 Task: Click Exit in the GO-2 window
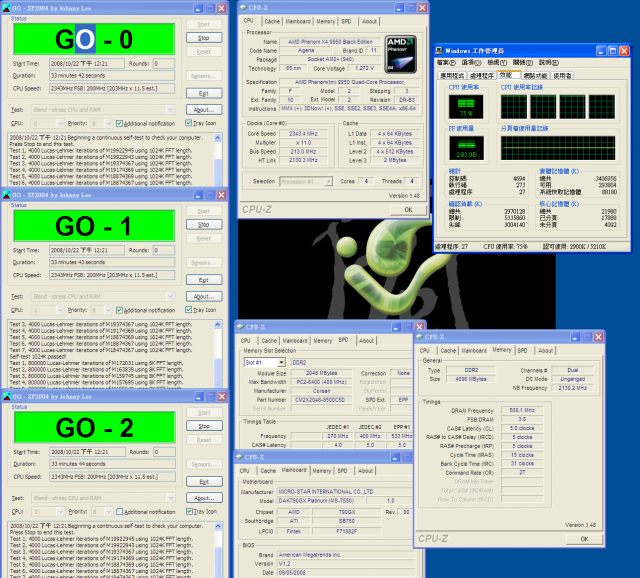[204, 482]
